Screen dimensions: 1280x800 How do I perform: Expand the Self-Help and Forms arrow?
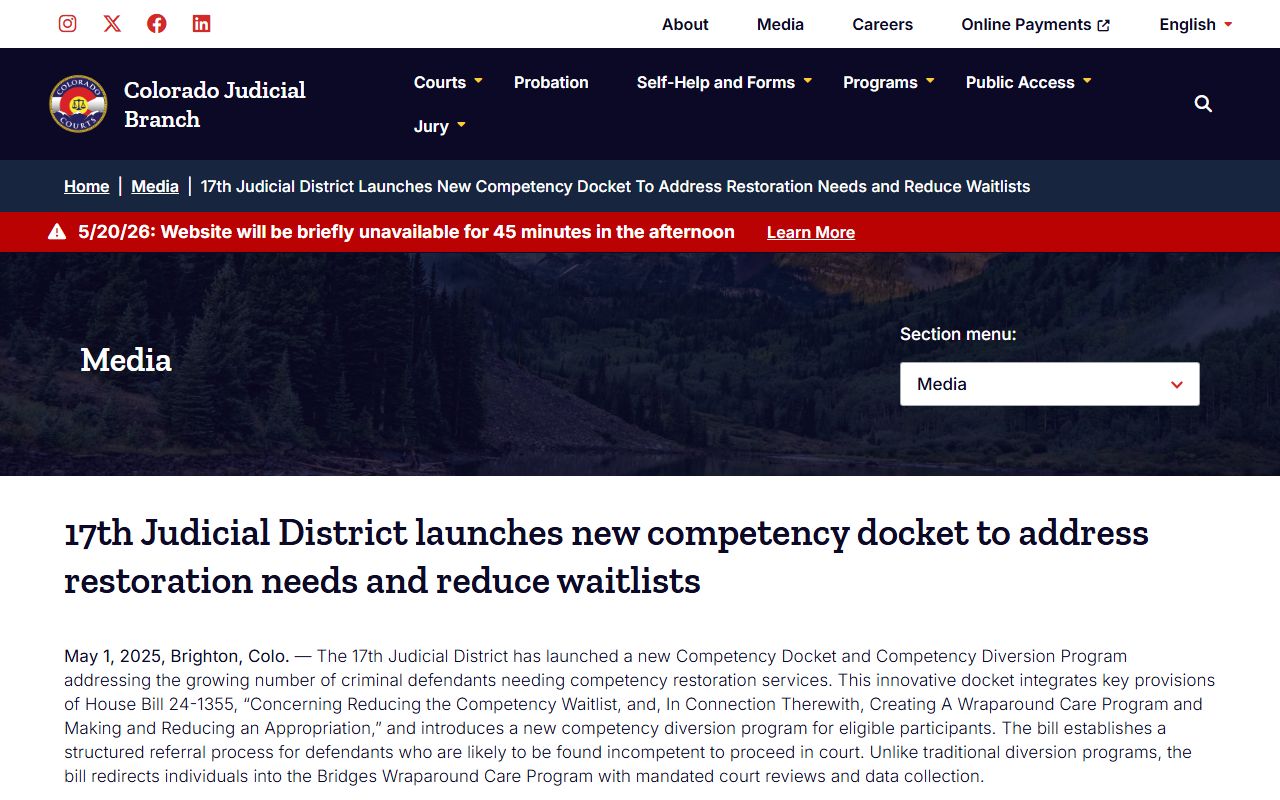807,81
